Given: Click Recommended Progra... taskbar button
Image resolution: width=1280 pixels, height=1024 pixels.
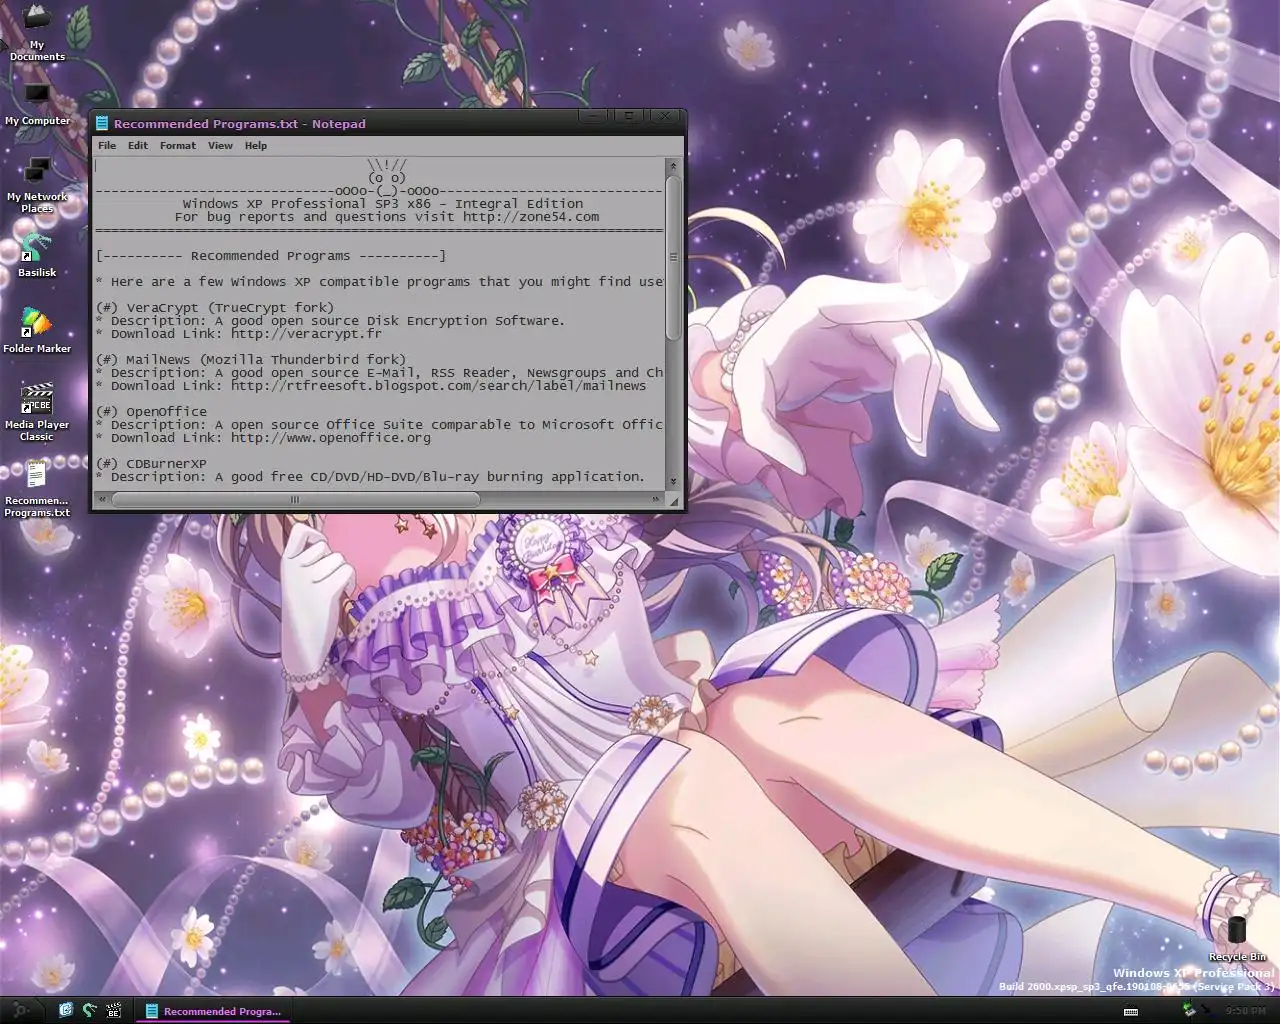Looking at the screenshot, I should pyautogui.click(x=212, y=1011).
